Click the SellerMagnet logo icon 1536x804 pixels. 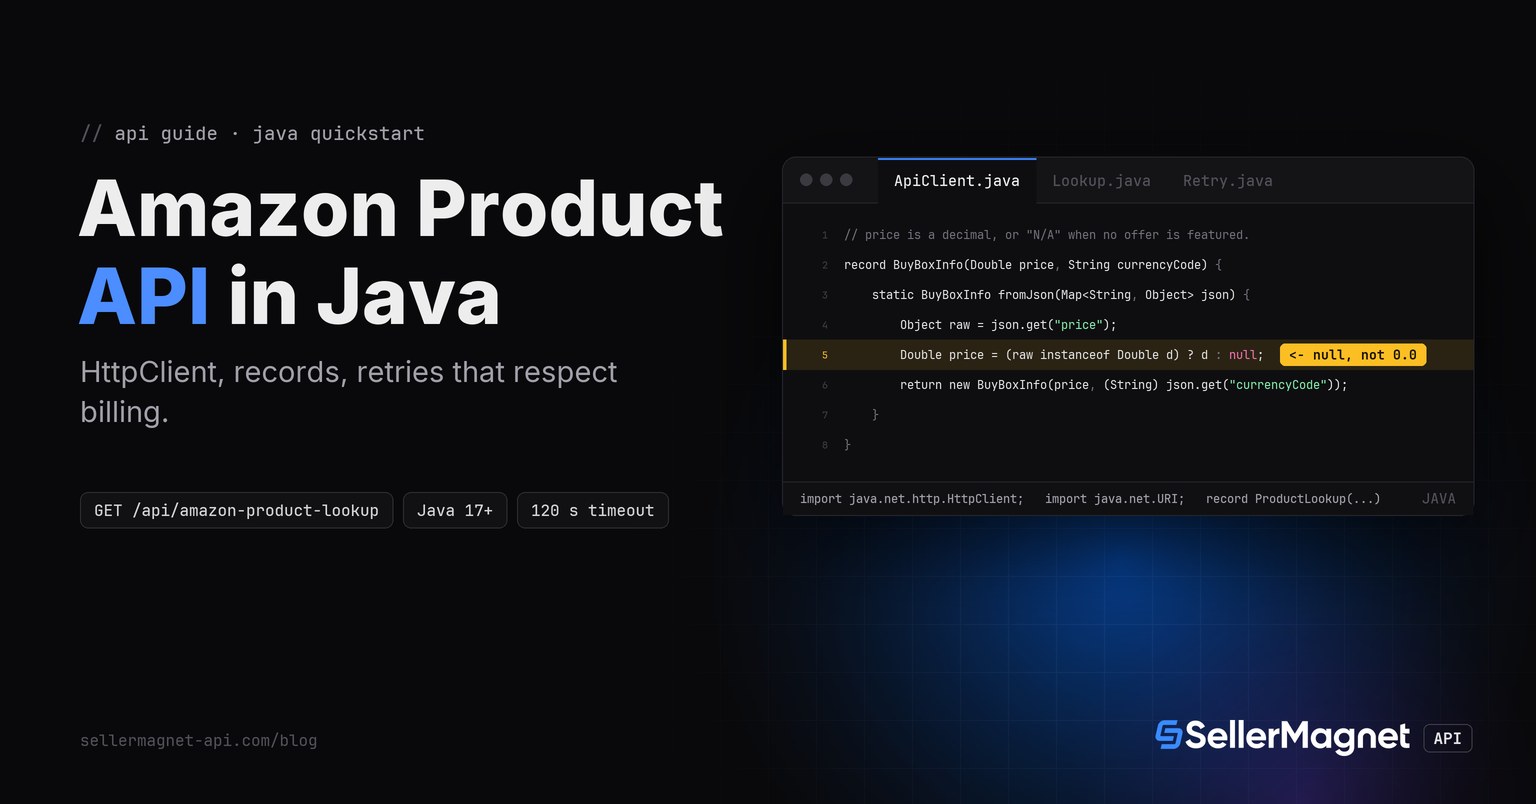point(1168,735)
